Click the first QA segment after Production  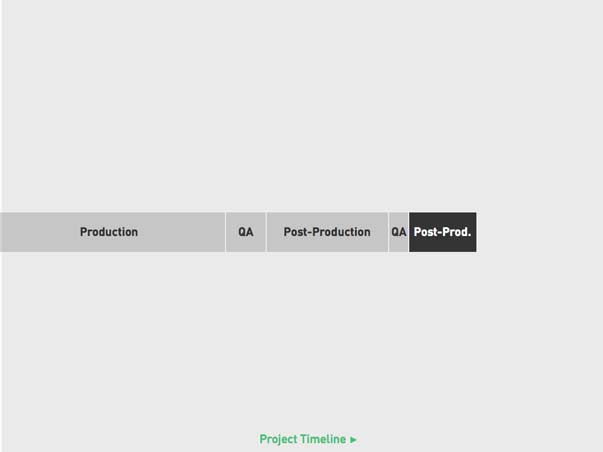(x=246, y=232)
